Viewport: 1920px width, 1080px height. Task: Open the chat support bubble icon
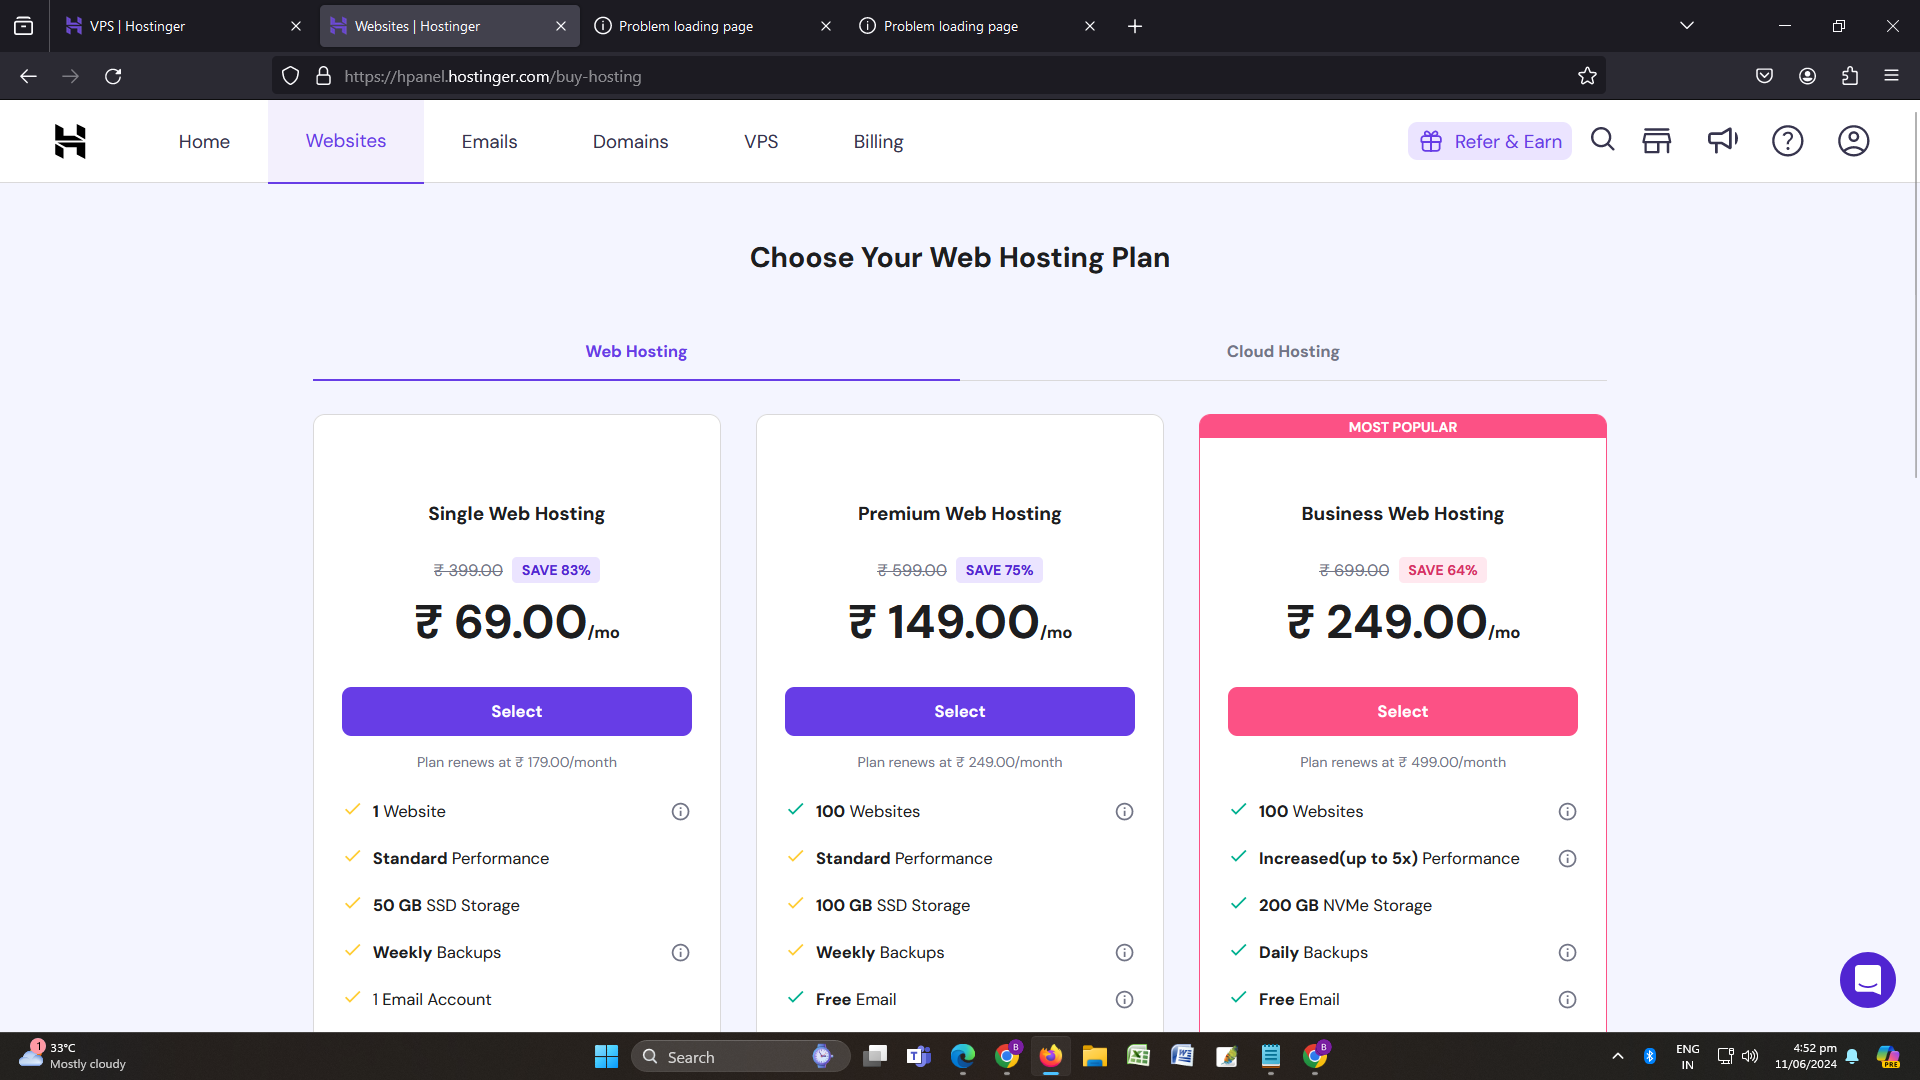1867,980
